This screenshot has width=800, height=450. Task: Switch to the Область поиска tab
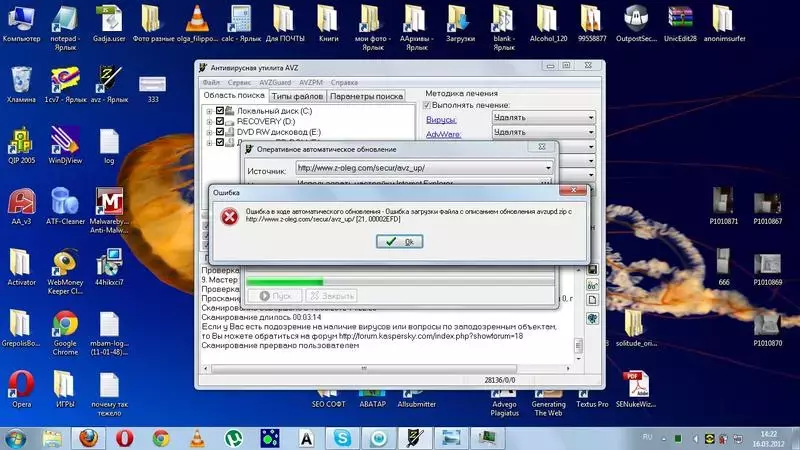coord(234,95)
